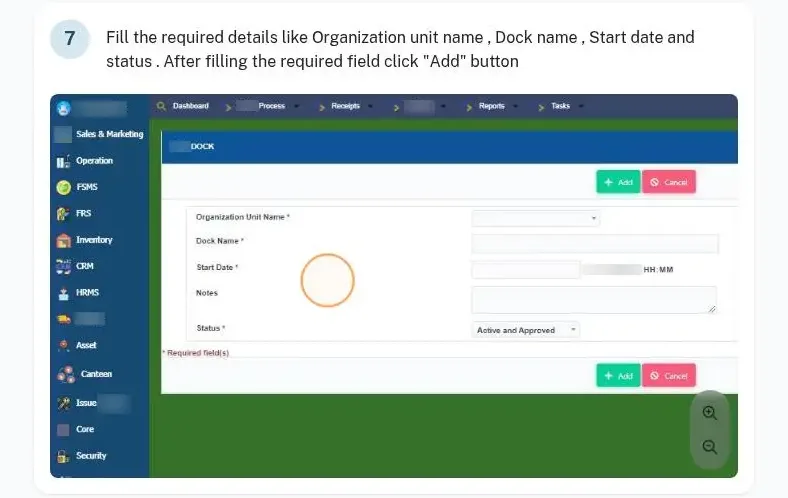The image size is (788, 498).
Task: Focus the Dock Name input field
Action: (595, 244)
